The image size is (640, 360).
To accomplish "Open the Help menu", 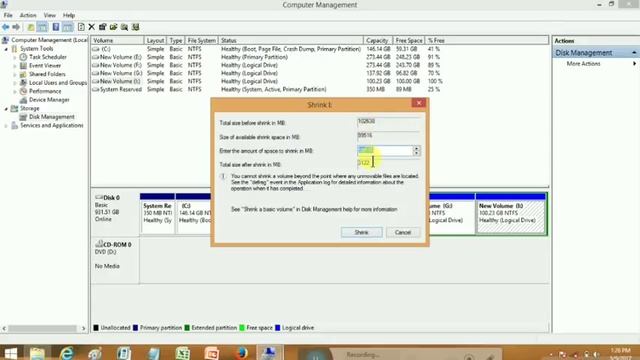I will click(69, 15).
